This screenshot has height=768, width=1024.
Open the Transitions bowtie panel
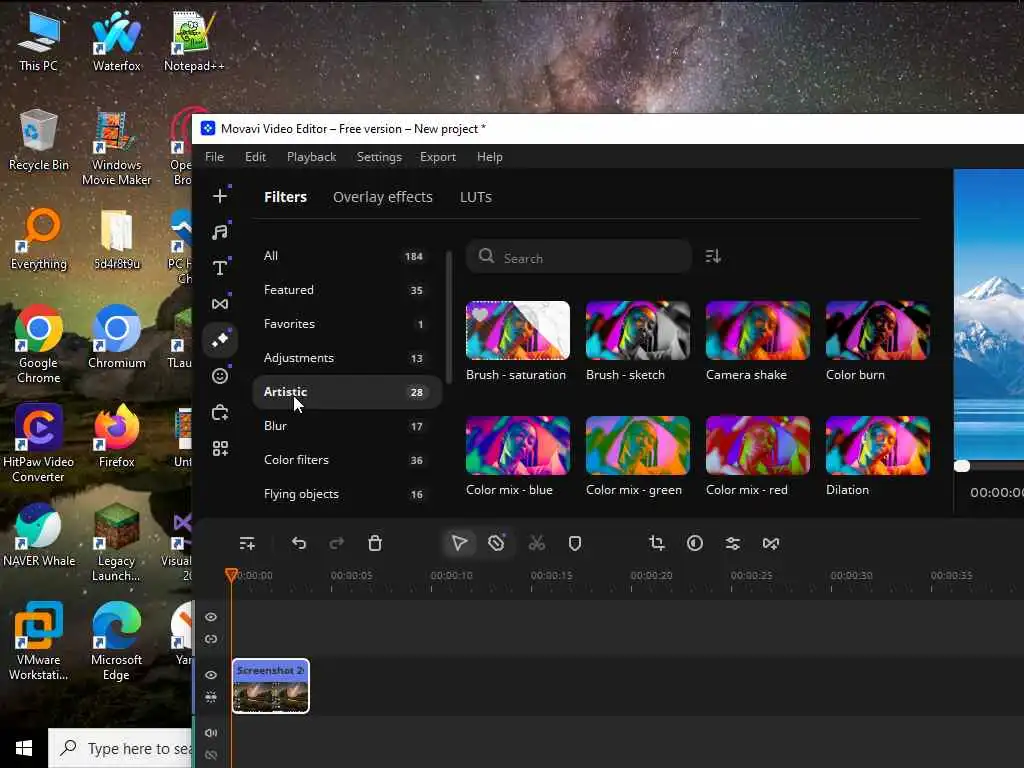click(x=220, y=304)
